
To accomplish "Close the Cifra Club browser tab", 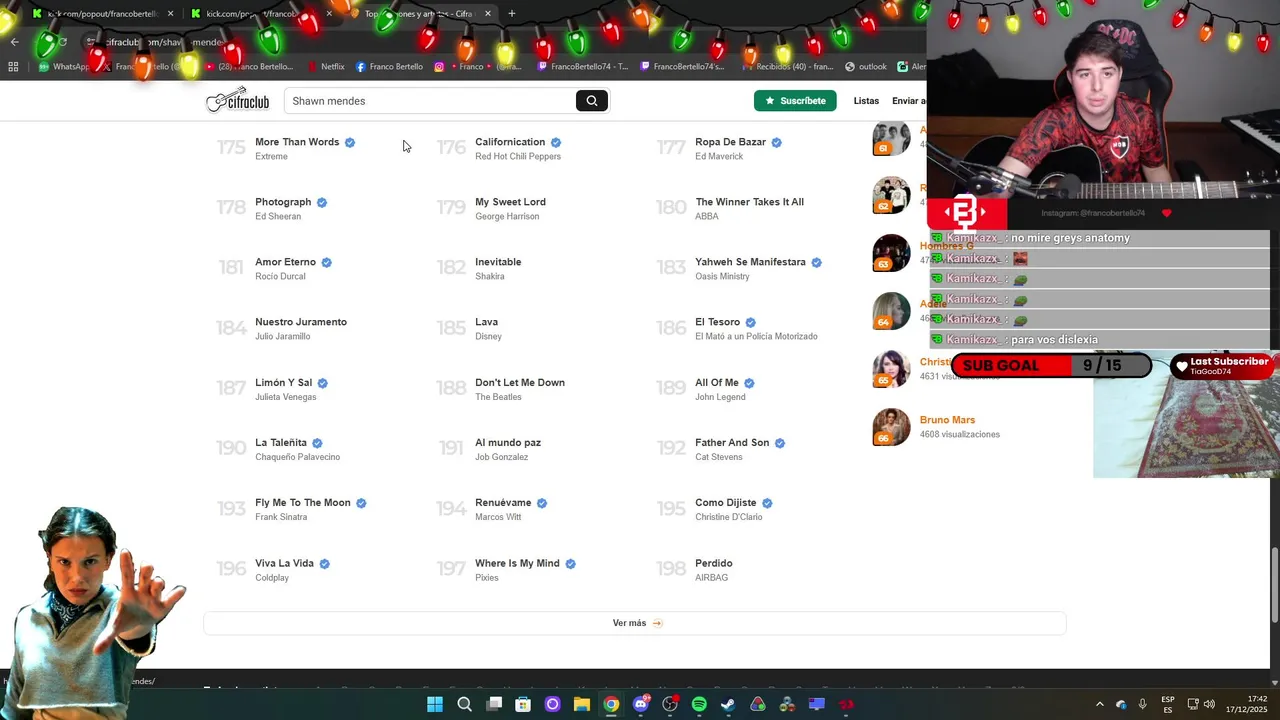I will pyautogui.click(x=488, y=13).
